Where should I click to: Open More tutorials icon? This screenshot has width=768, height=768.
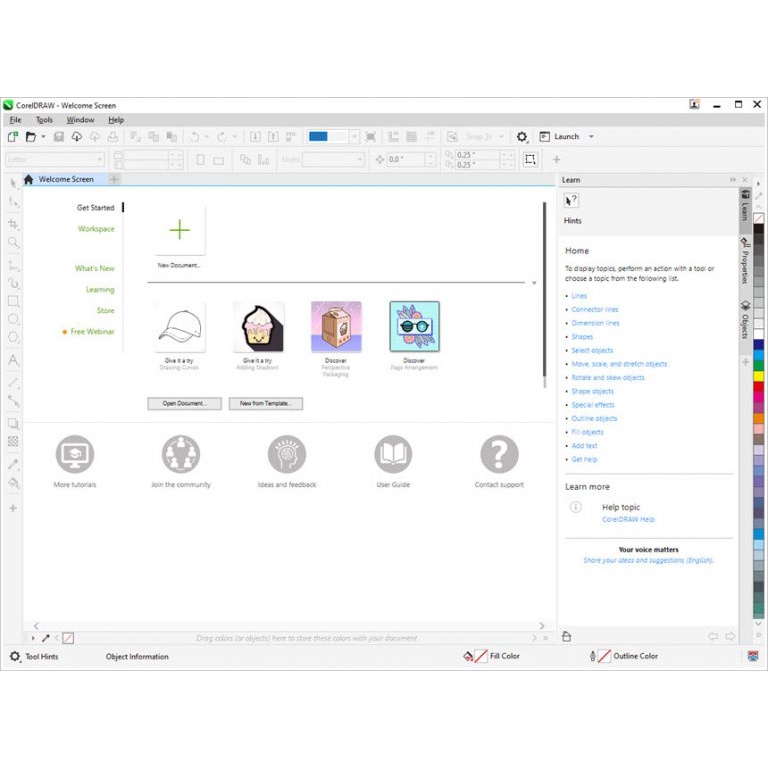pyautogui.click(x=75, y=455)
